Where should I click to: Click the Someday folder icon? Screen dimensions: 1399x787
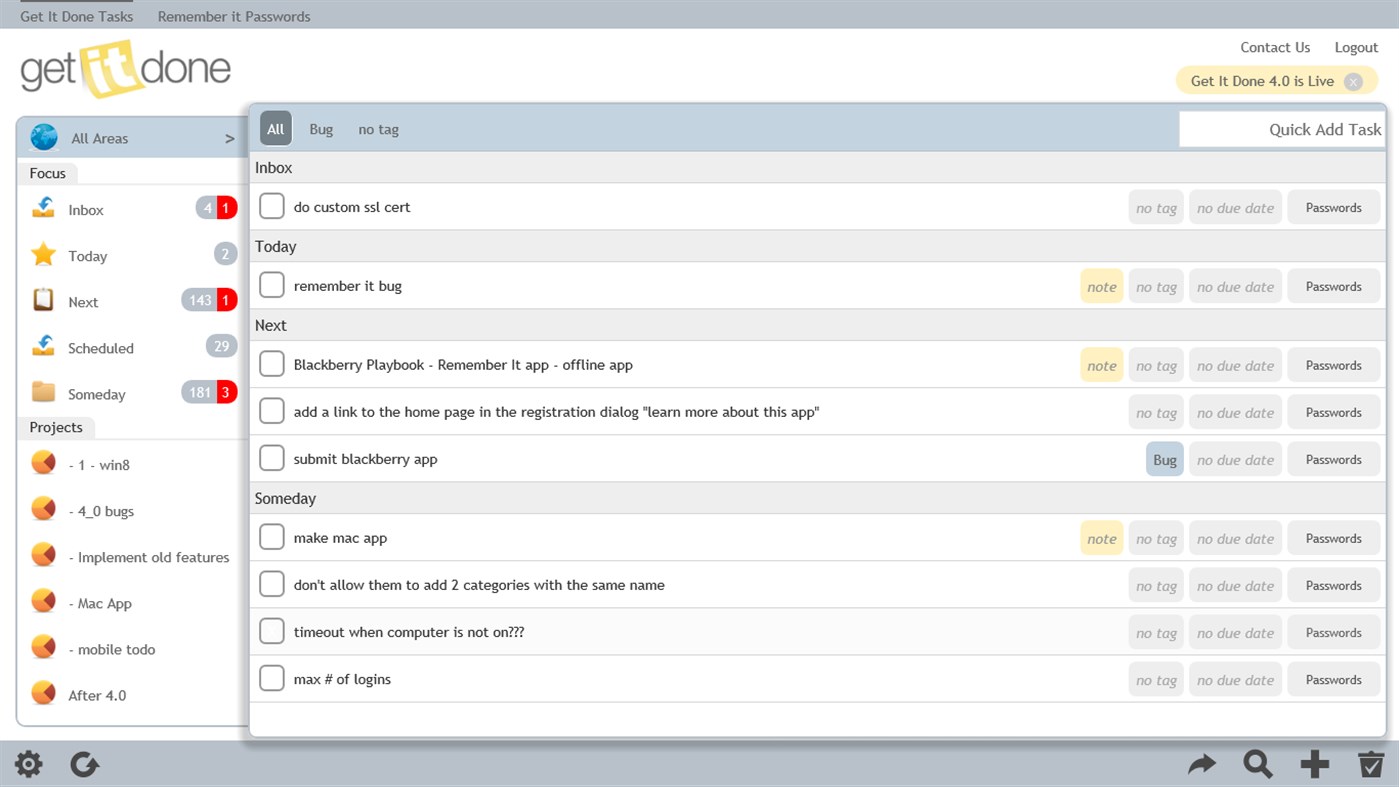click(43, 393)
